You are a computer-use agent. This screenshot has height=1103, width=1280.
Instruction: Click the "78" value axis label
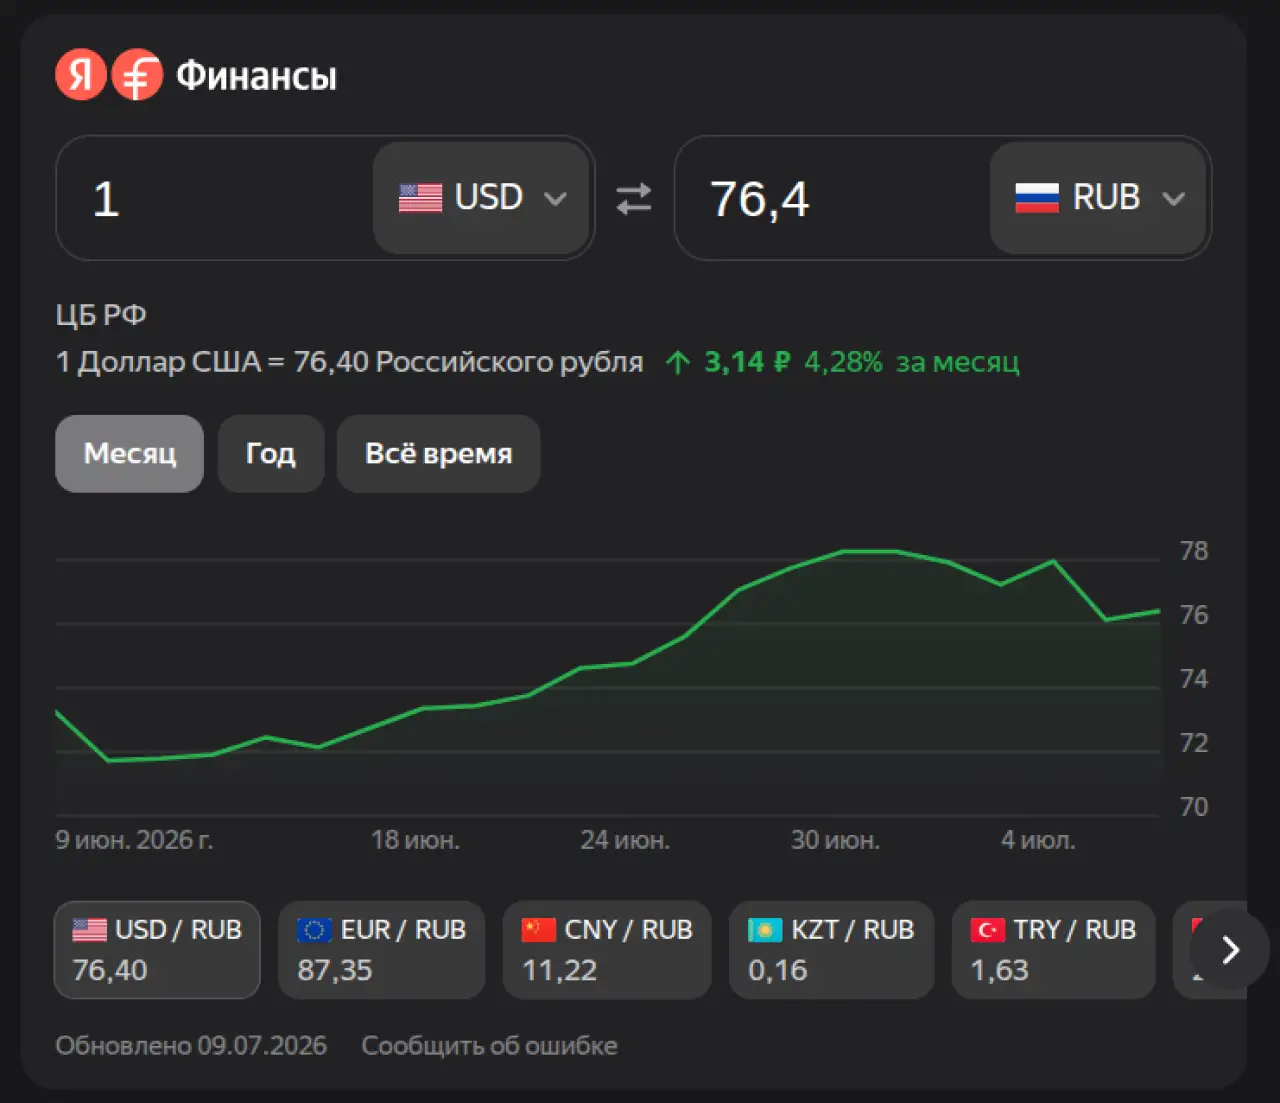pos(1194,551)
